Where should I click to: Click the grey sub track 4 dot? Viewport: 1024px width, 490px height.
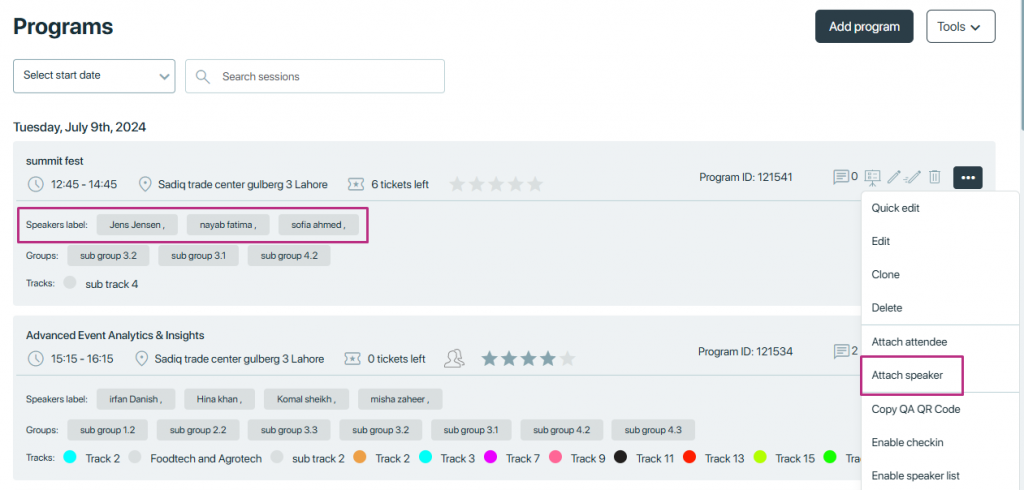pyautogui.click(x=70, y=283)
